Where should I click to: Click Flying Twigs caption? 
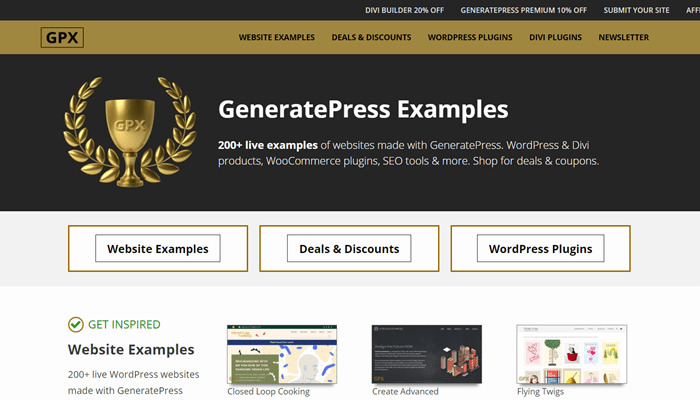[x=540, y=392]
